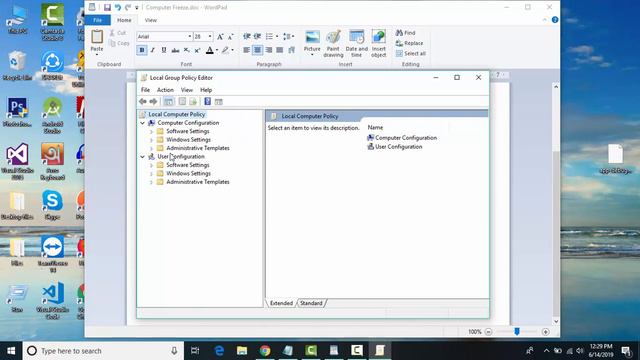
Task: Click Italic button in WordPad ribbon
Action: pos(153,50)
